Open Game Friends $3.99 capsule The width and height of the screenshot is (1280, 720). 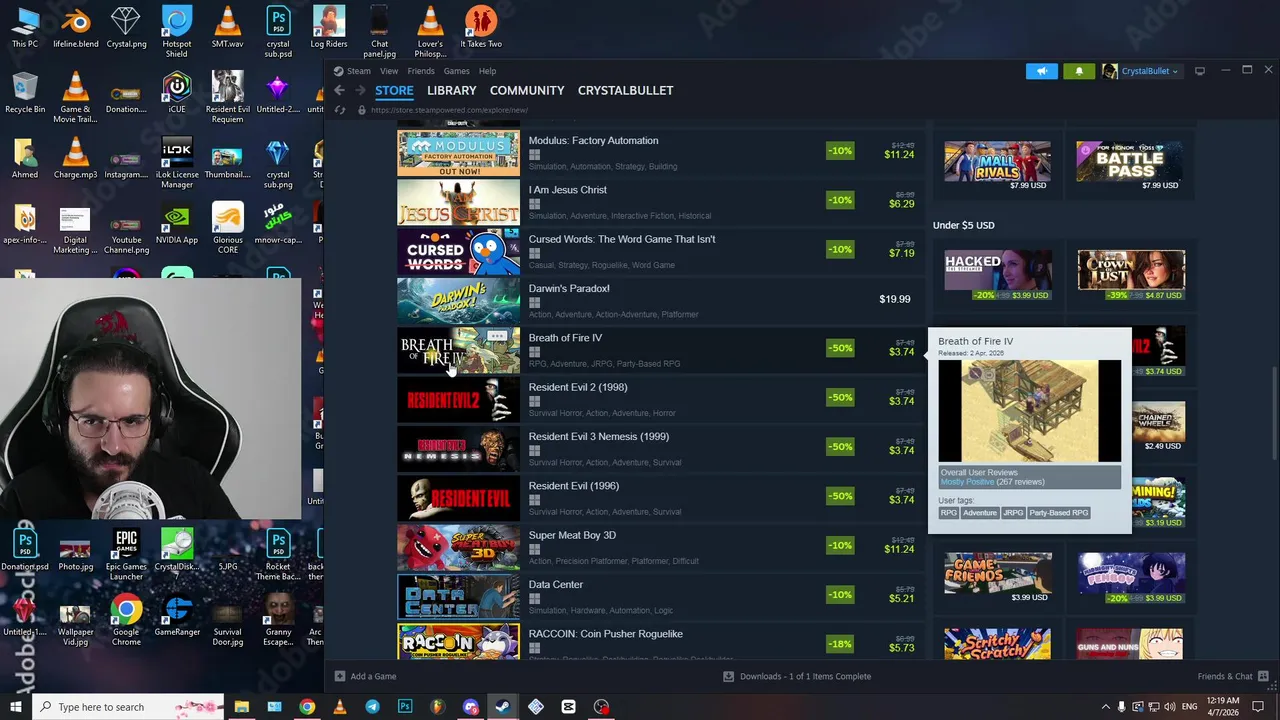pyautogui.click(x=998, y=578)
